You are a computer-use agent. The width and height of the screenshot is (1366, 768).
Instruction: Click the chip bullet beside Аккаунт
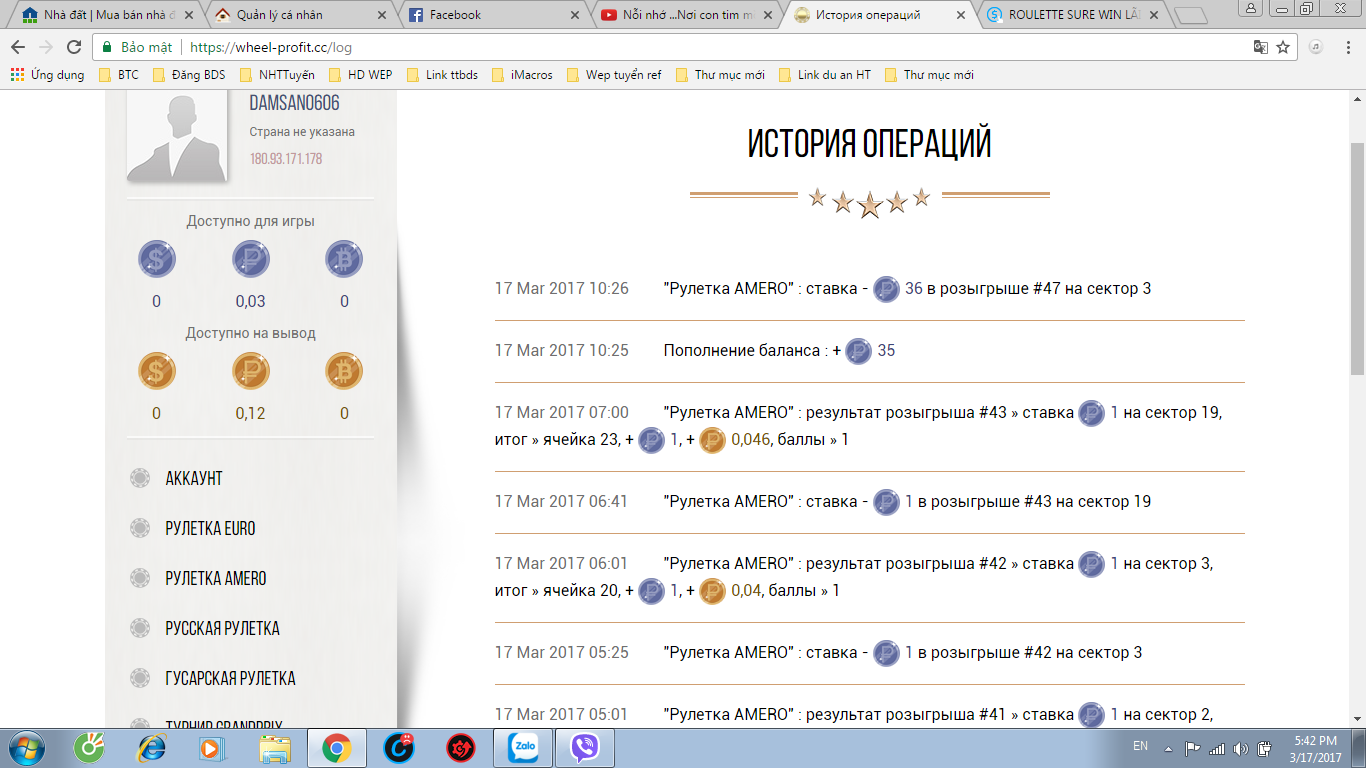141,478
